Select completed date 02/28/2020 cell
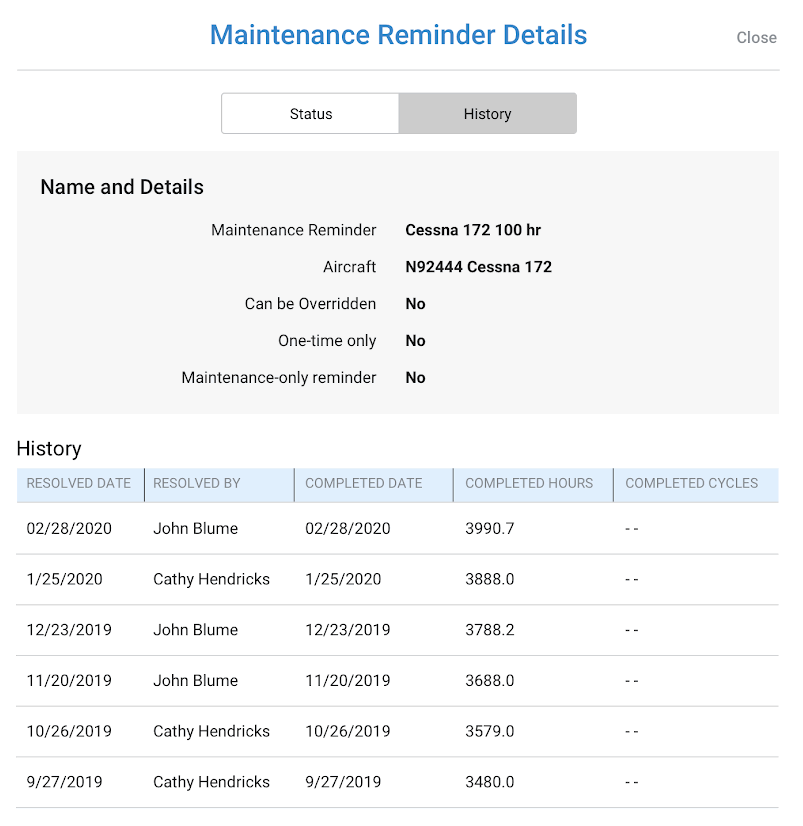 (348, 528)
